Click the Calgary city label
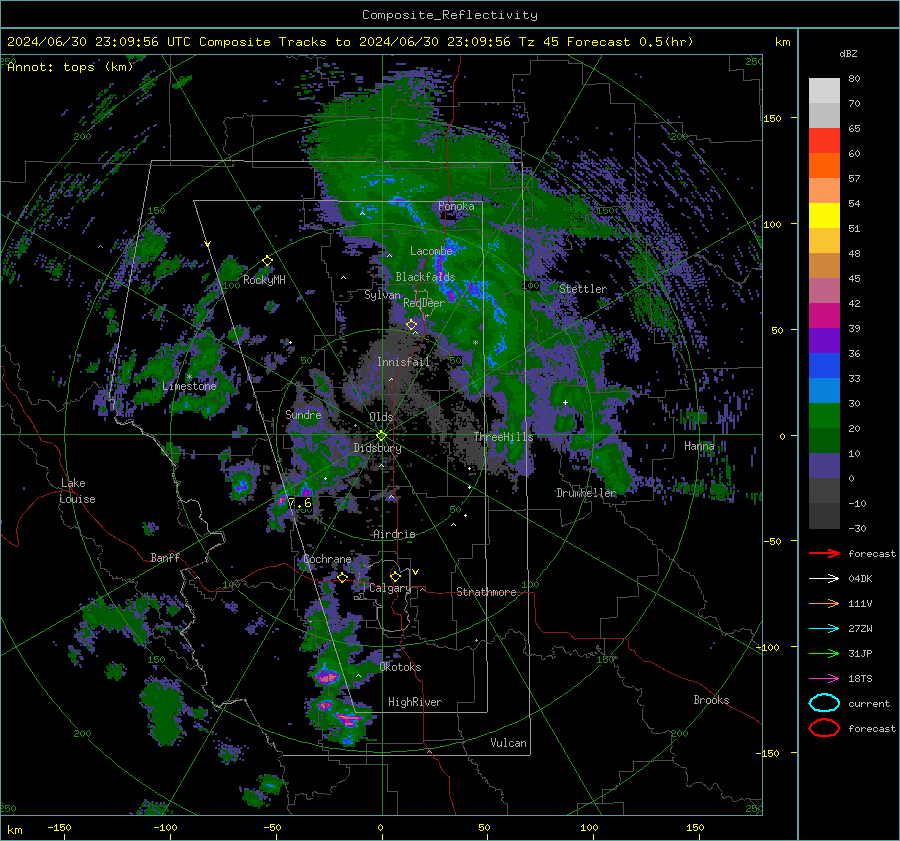The height and width of the screenshot is (841, 900). click(x=390, y=588)
